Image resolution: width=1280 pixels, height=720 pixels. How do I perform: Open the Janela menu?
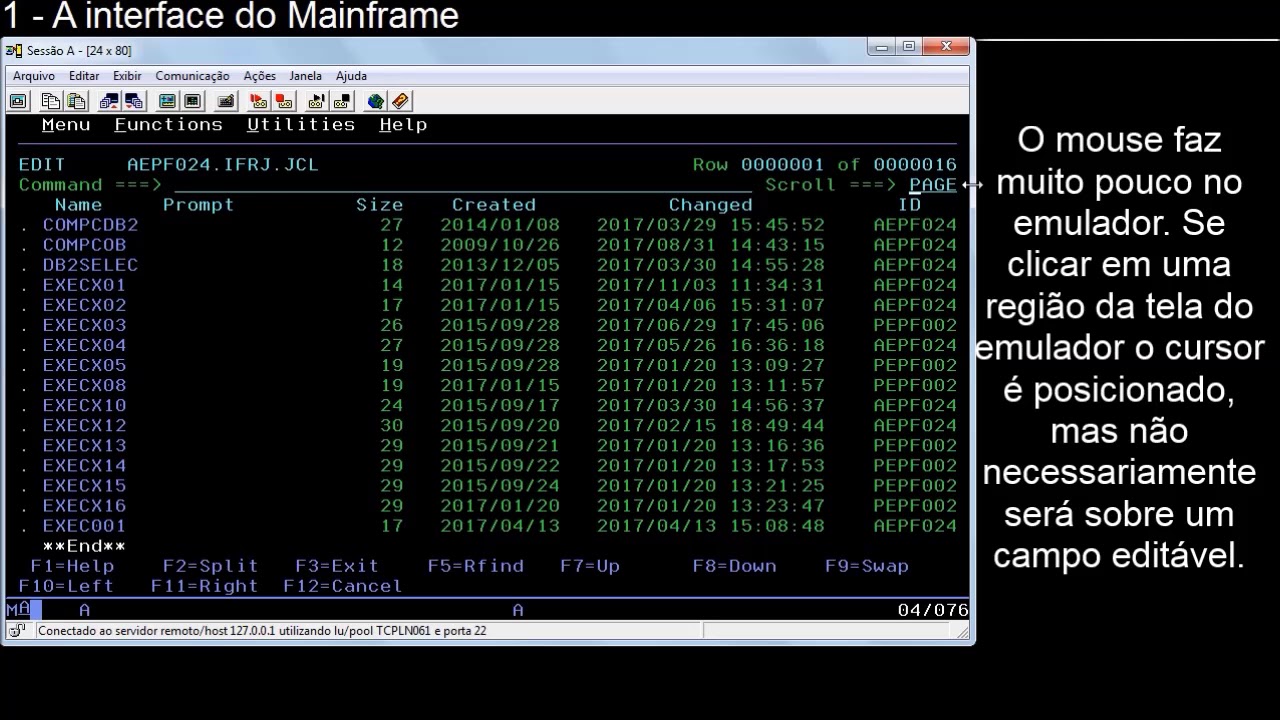[x=306, y=76]
